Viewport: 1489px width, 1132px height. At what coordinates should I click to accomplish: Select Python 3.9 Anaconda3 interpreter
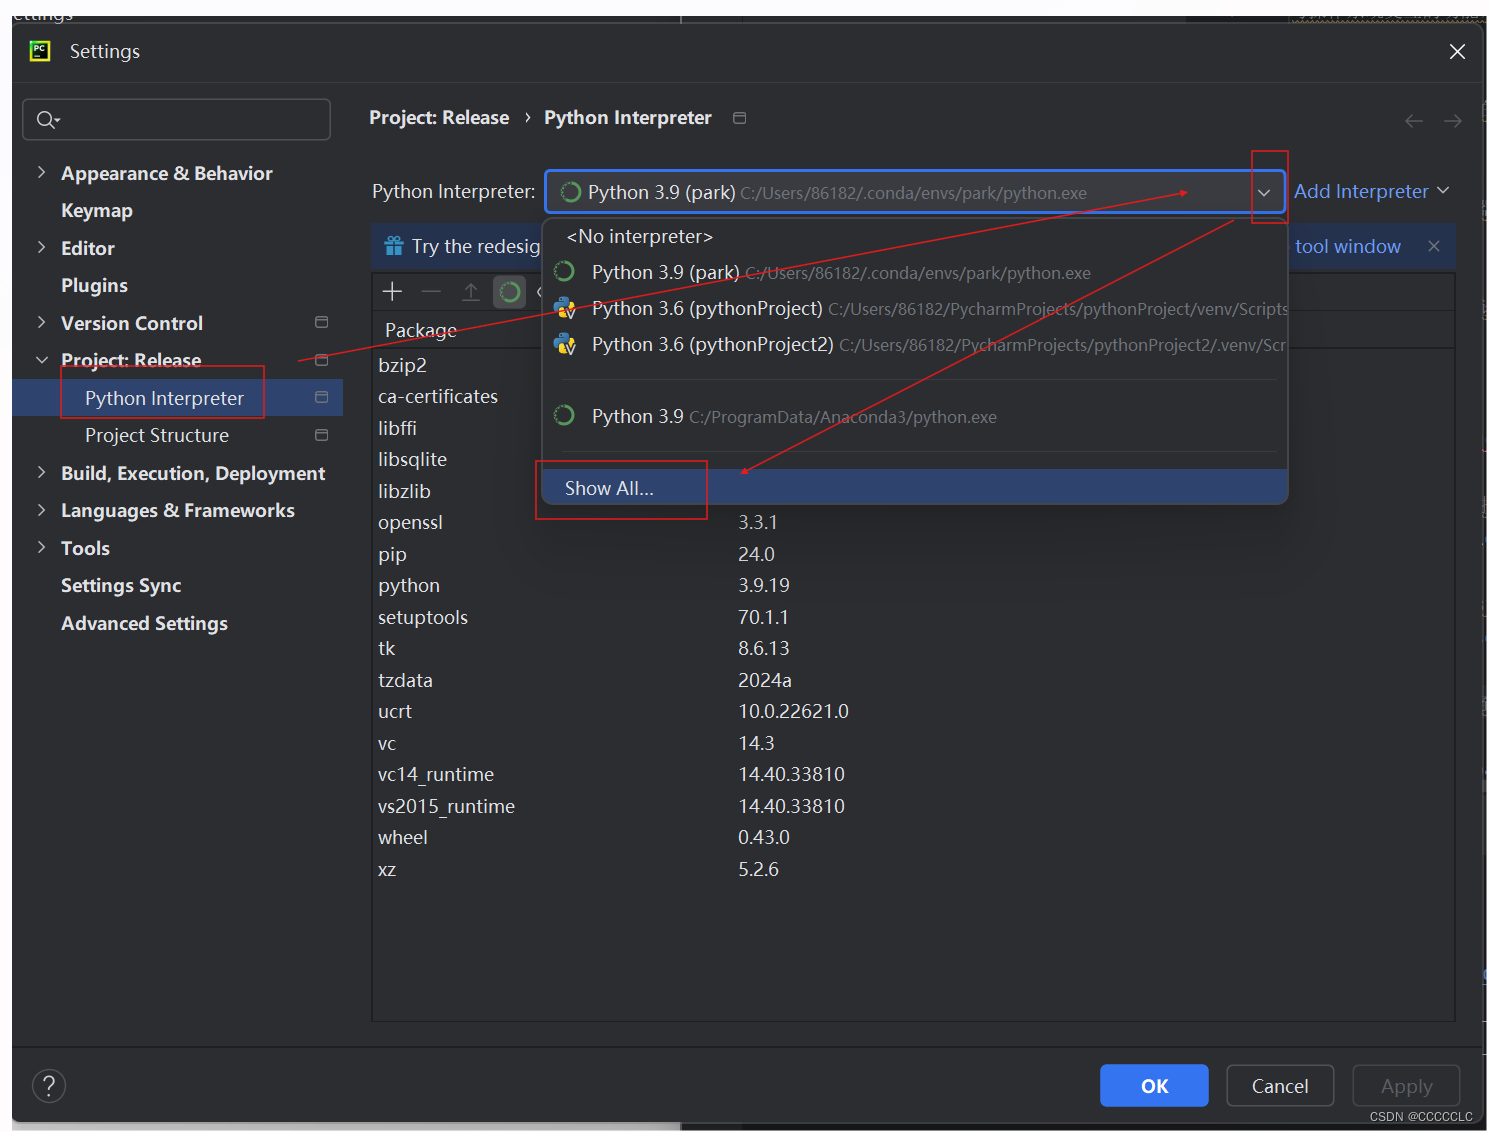[637, 416]
